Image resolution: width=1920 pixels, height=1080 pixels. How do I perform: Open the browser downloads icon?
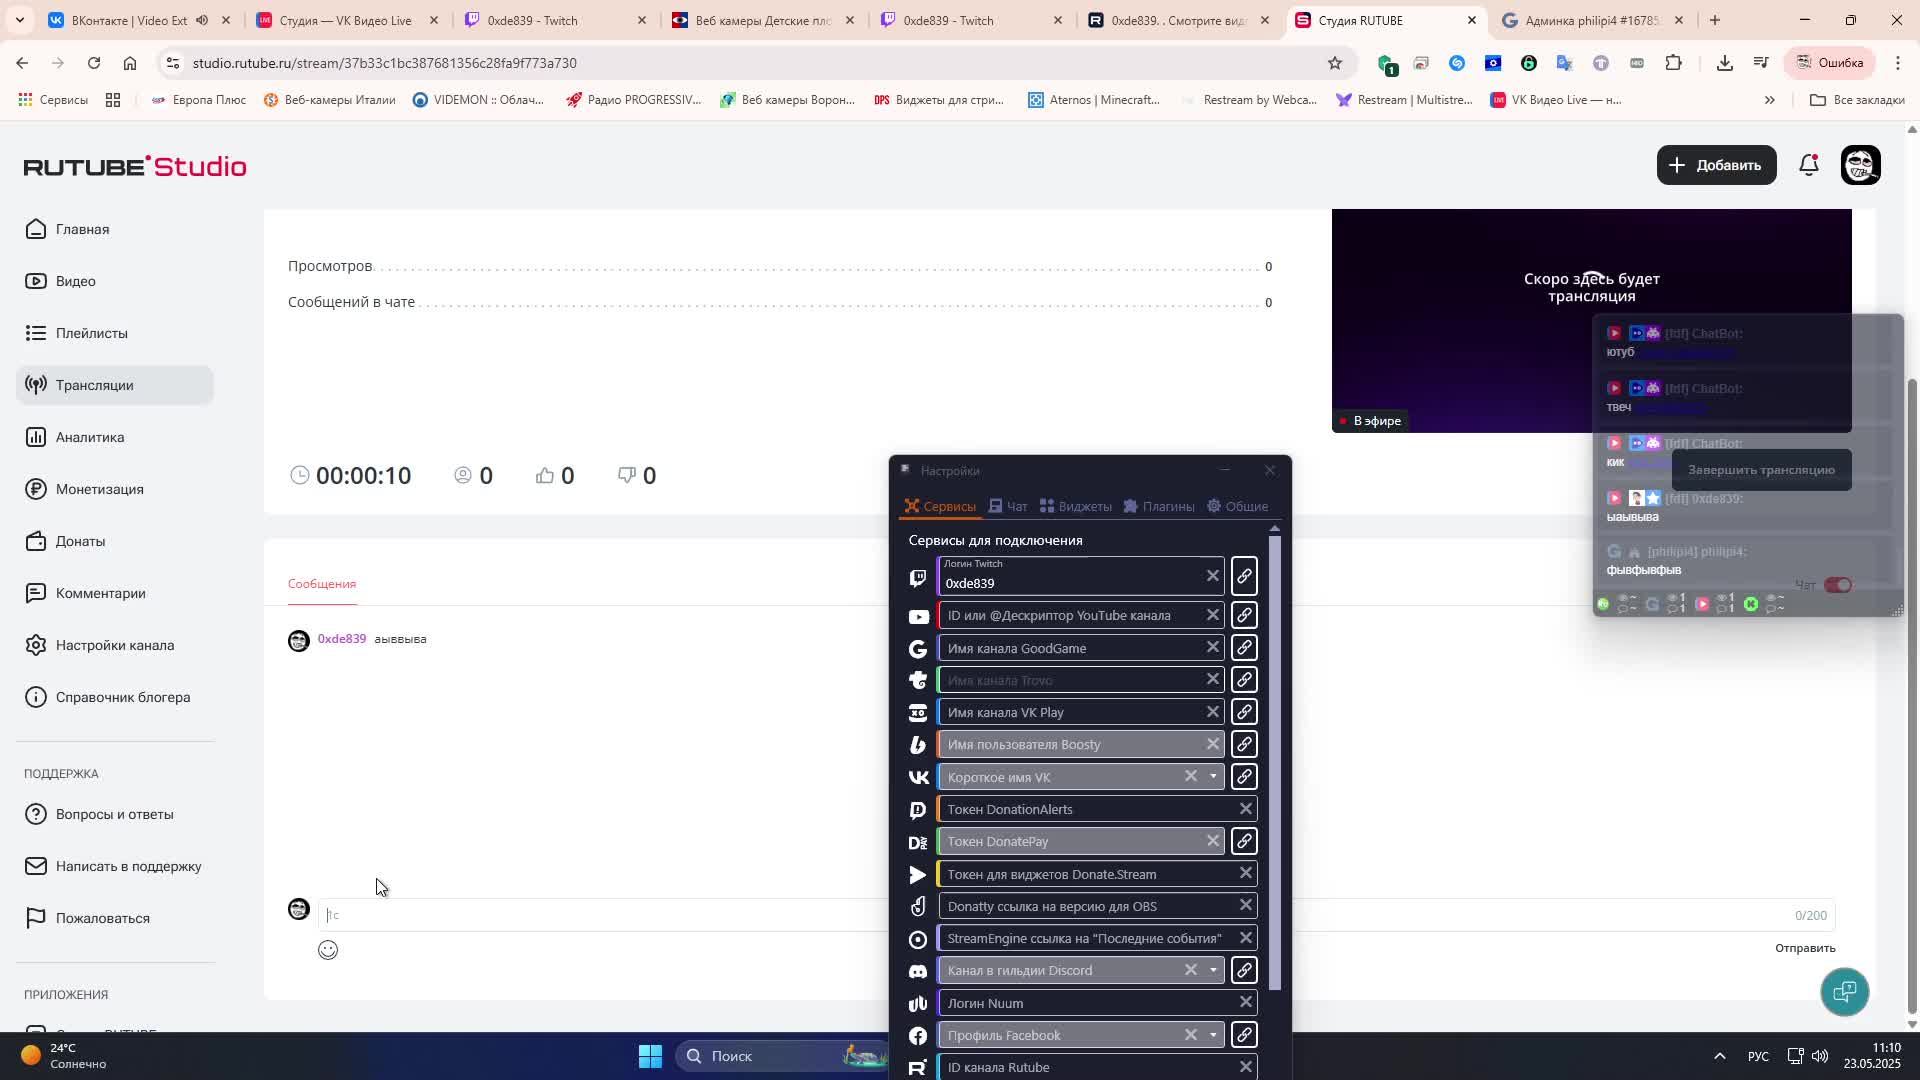[1725, 63]
